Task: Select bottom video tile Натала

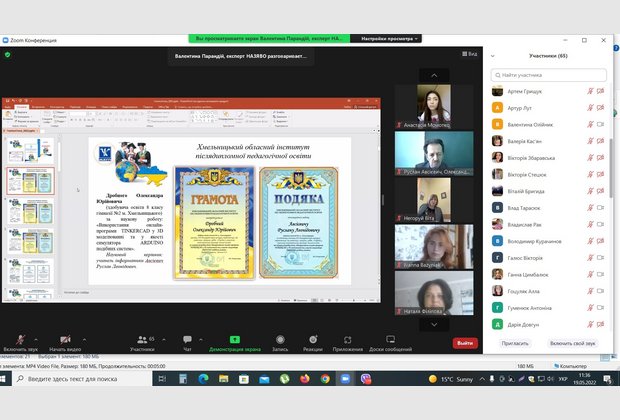Action: [434, 293]
